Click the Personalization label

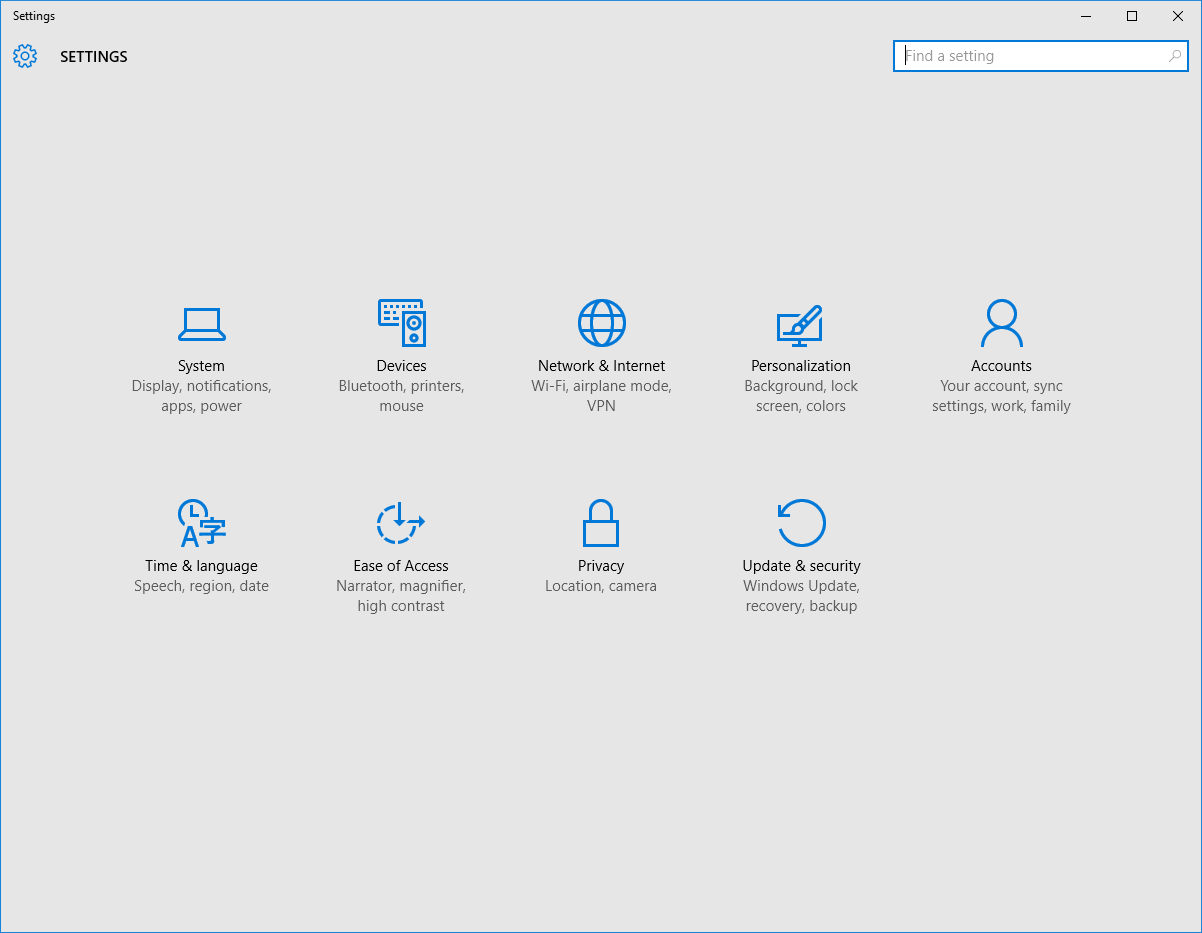click(x=801, y=366)
